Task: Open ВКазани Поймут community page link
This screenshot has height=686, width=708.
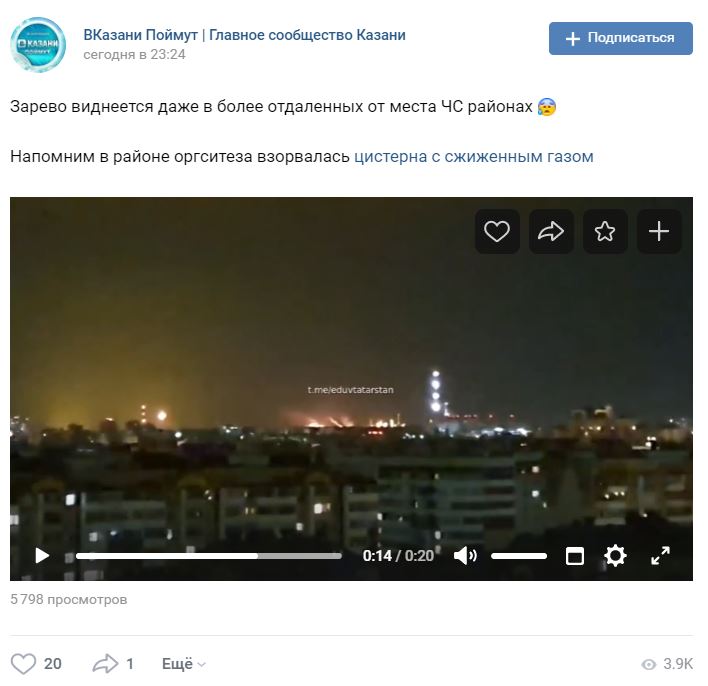Action: (244, 35)
